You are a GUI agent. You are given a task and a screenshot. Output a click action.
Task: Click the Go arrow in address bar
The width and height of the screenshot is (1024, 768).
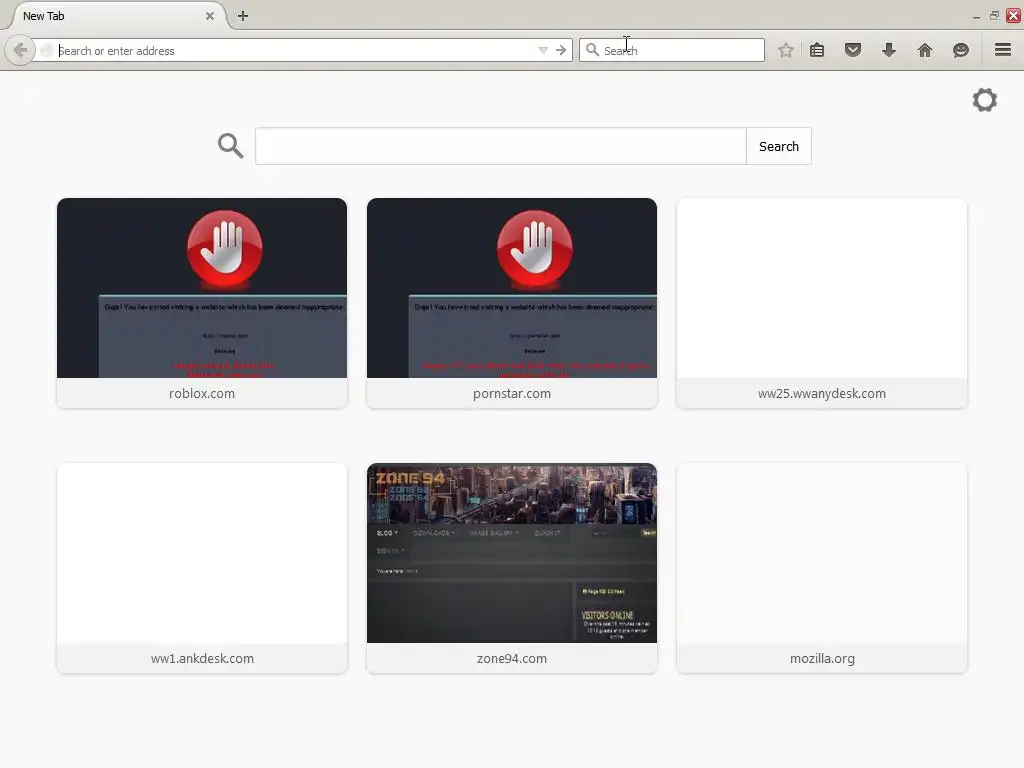pyautogui.click(x=561, y=50)
